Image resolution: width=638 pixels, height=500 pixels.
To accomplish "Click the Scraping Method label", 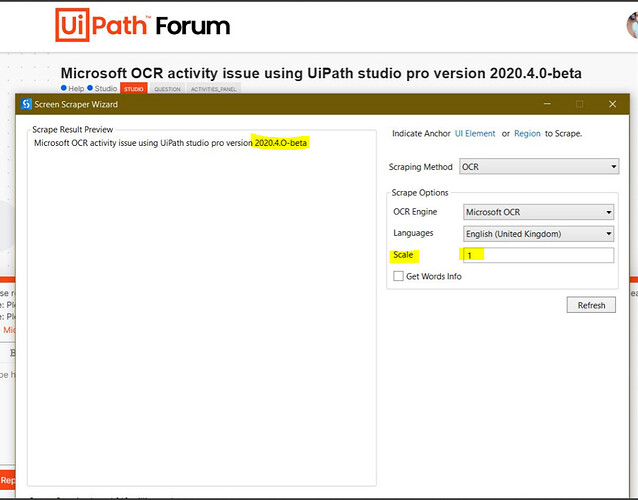I will tap(420, 167).
